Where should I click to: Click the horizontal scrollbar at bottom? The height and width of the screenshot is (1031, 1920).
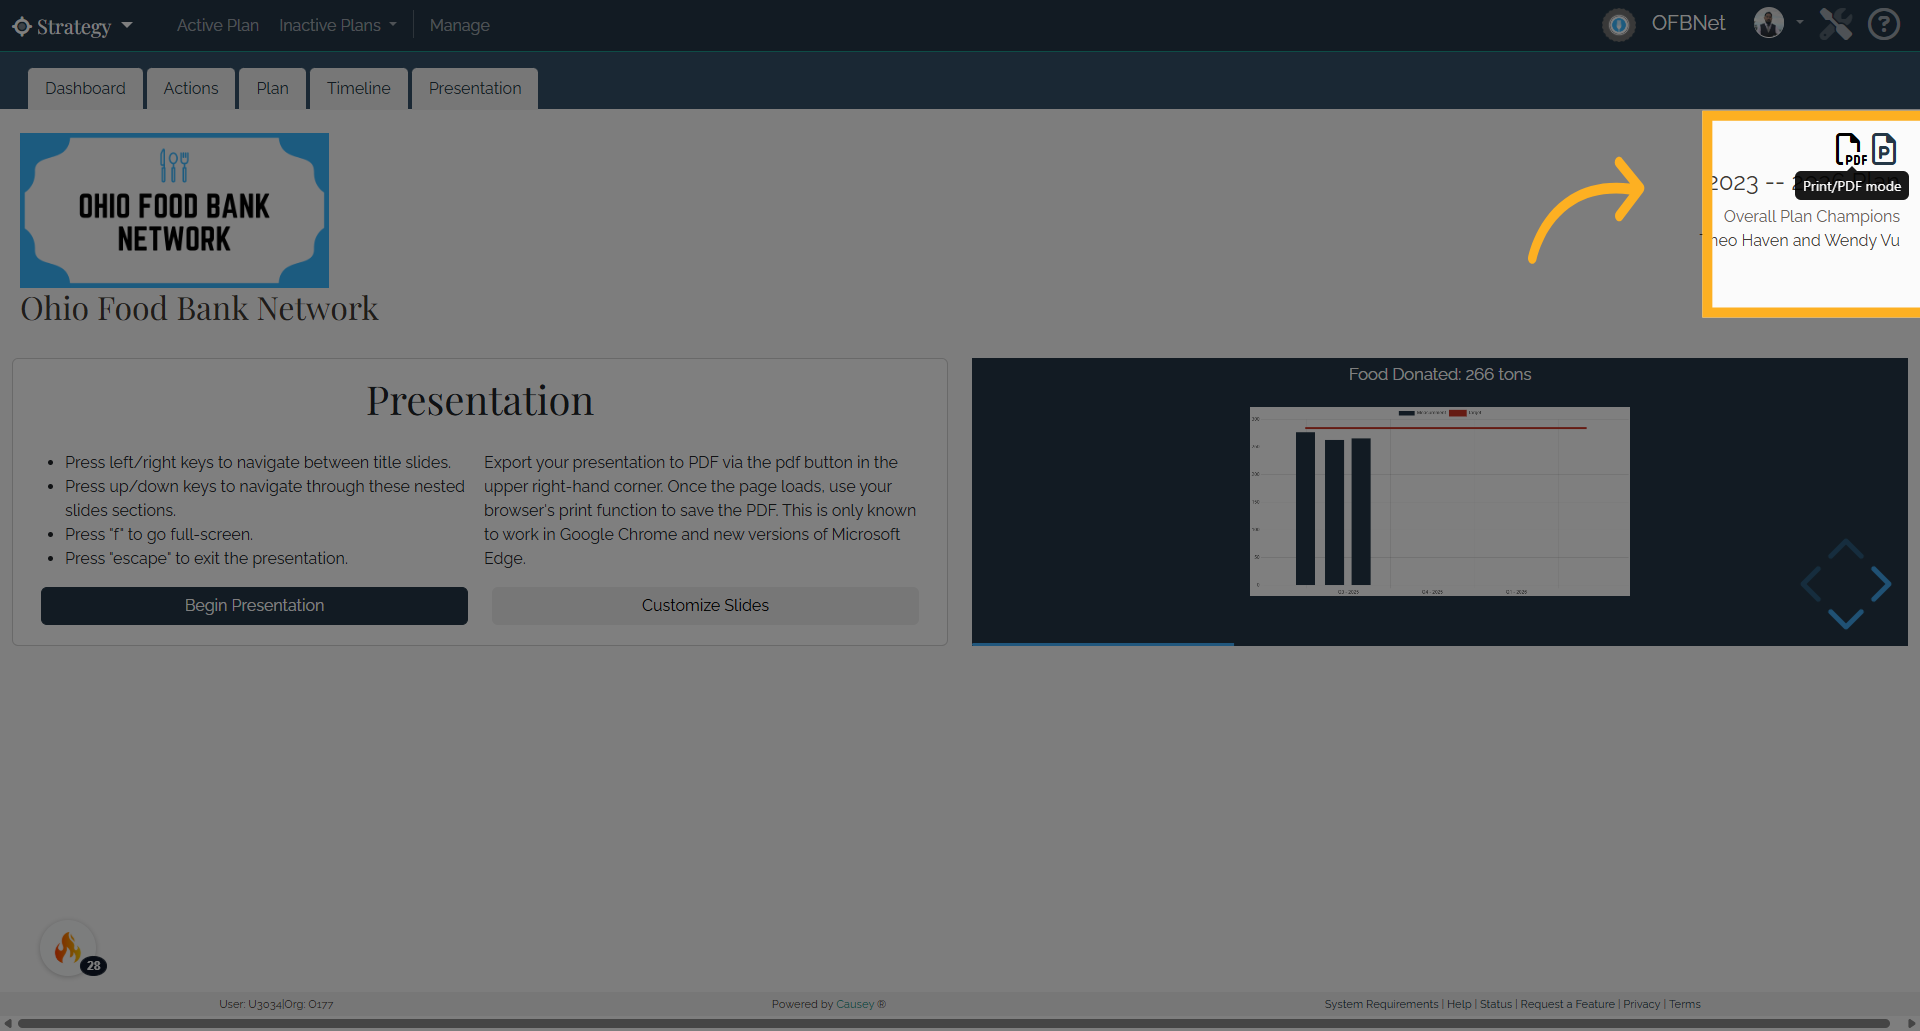pyautogui.click(x=953, y=1023)
